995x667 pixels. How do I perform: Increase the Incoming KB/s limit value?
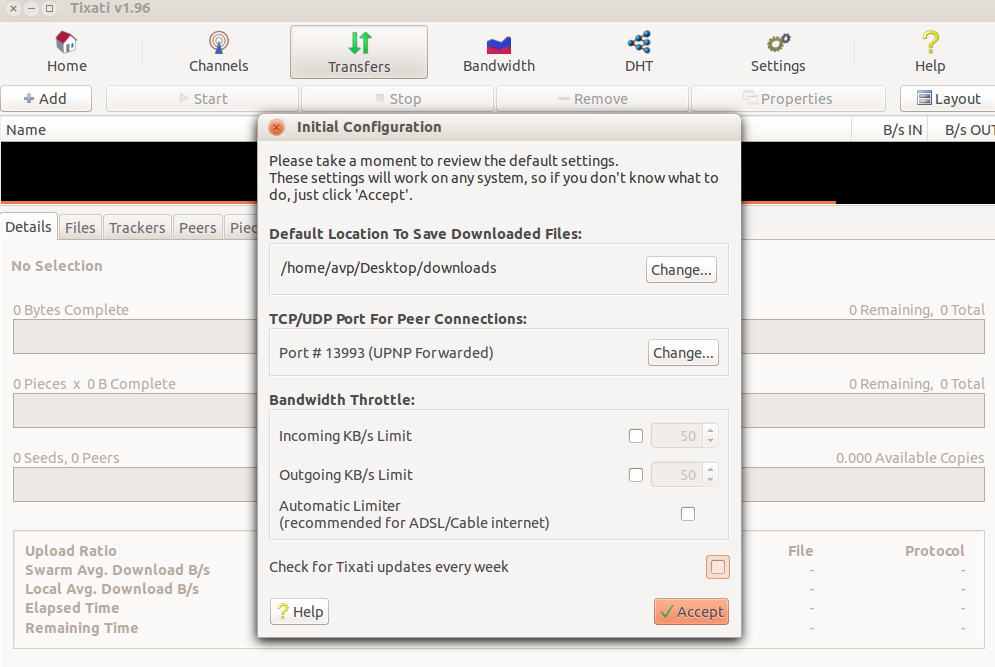click(711, 430)
